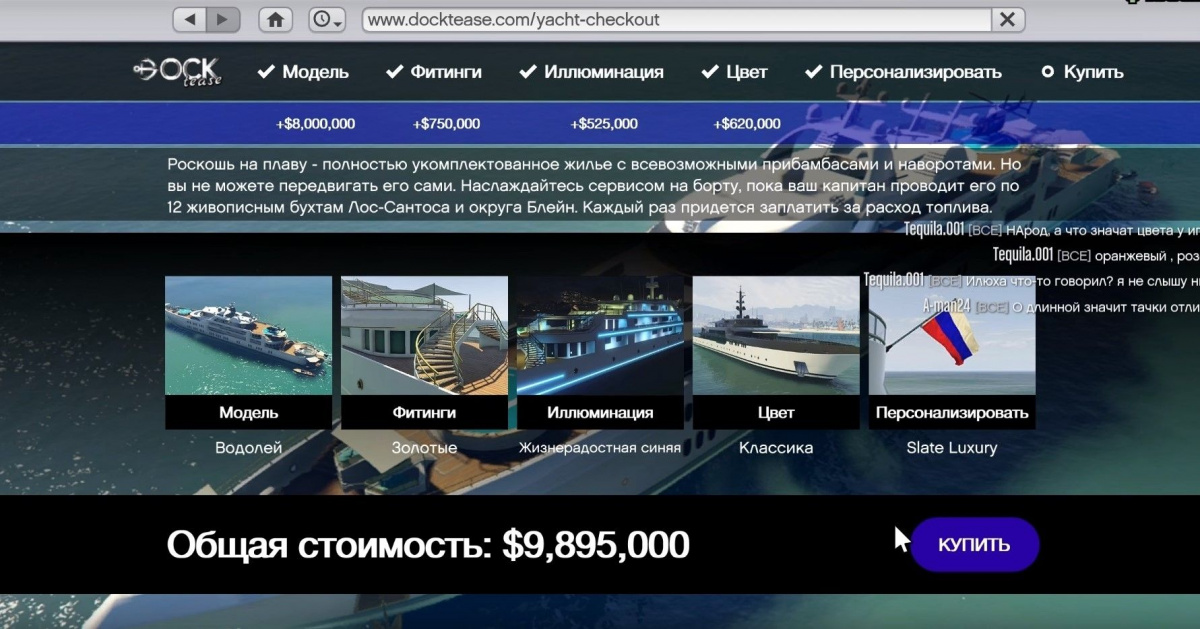Click the +$525,000 illumination price
The image size is (1200, 629).
(604, 124)
